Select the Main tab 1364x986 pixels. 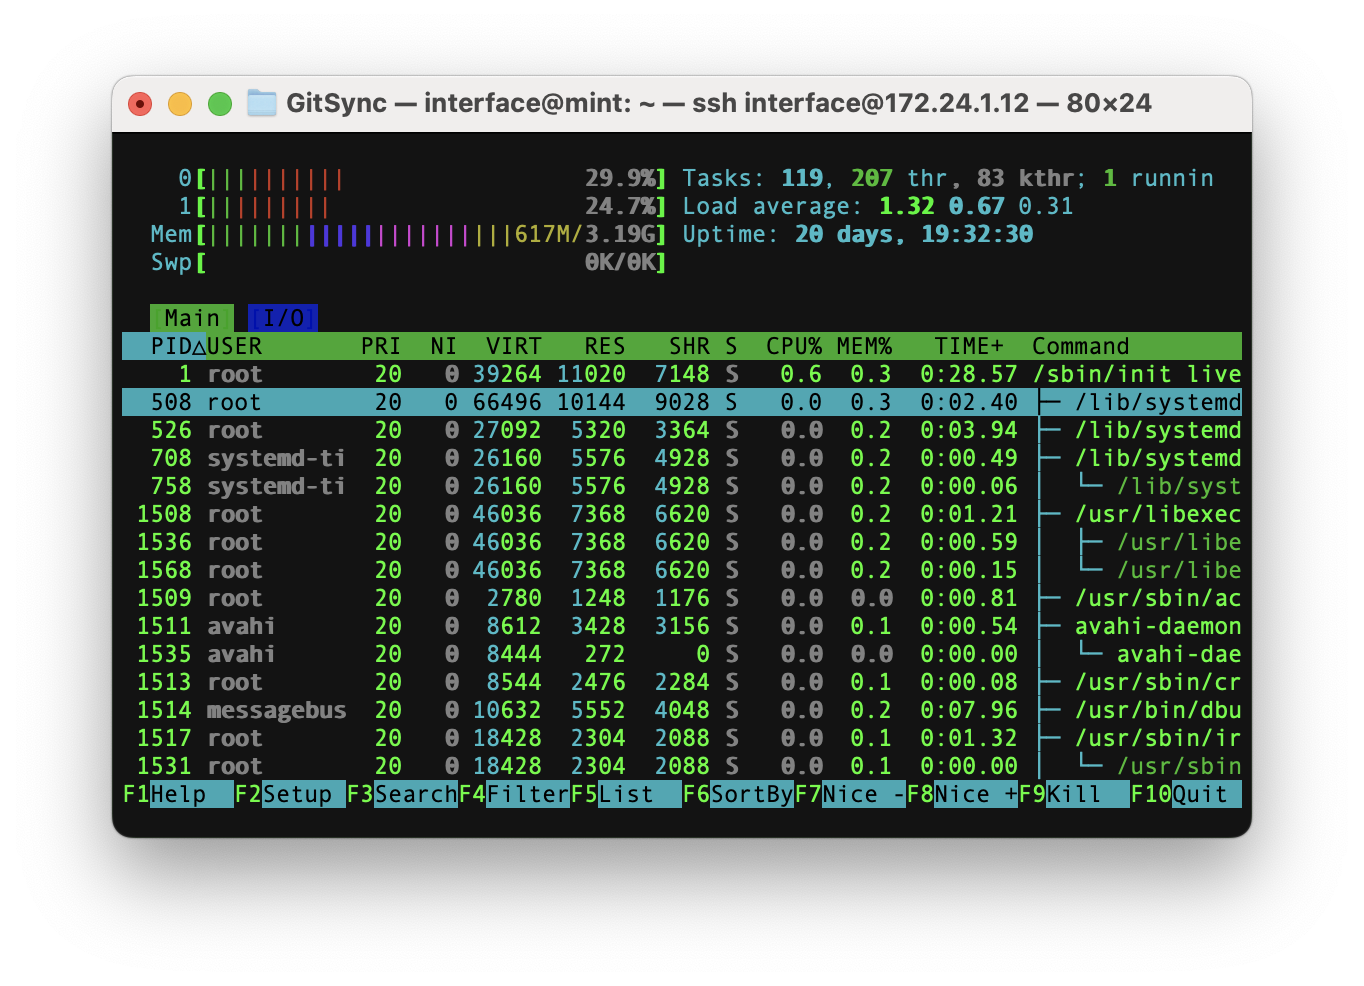pos(192,318)
